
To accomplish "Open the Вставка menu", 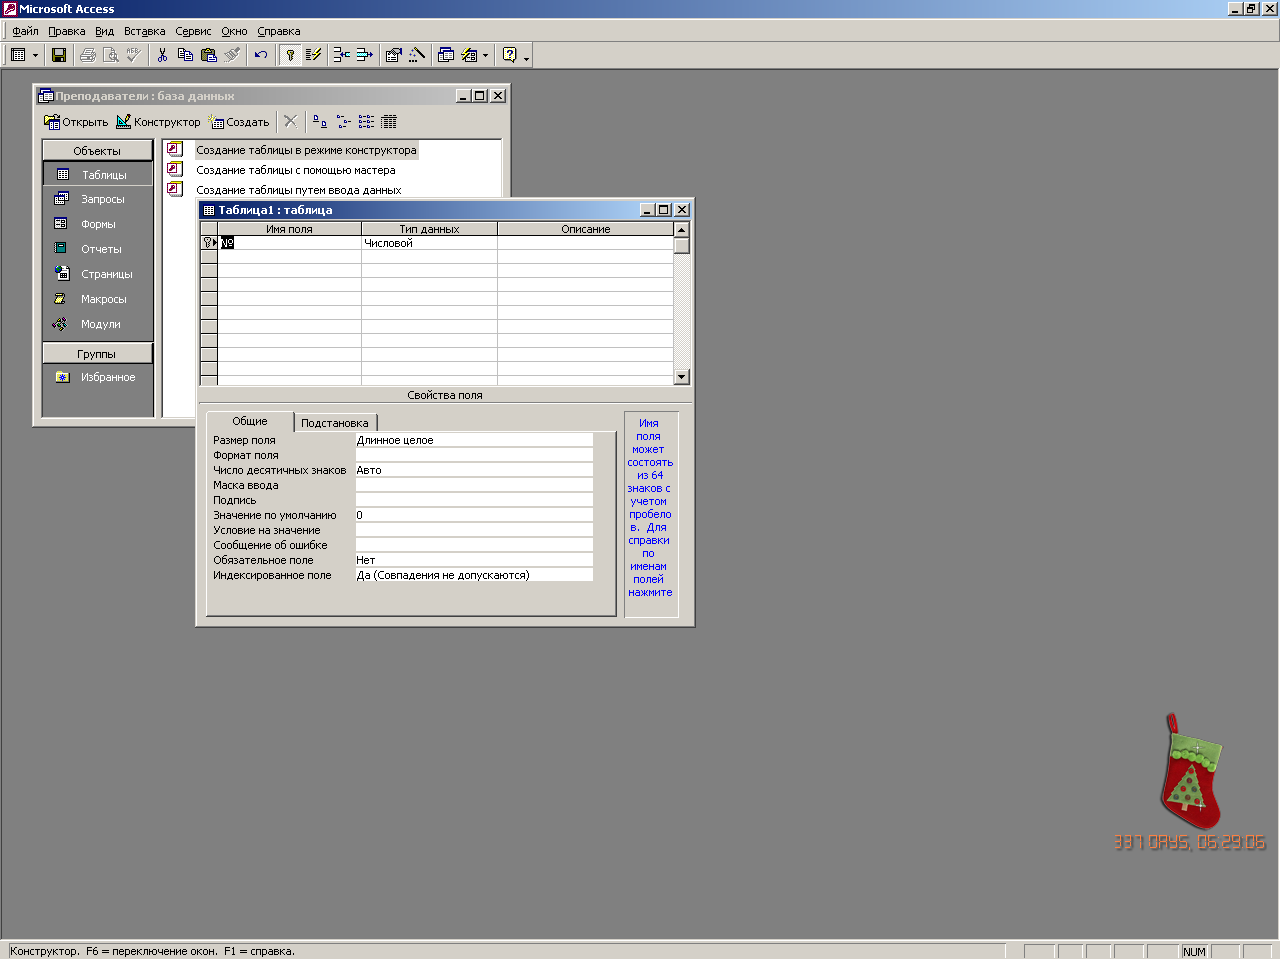I will click(x=145, y=31).
